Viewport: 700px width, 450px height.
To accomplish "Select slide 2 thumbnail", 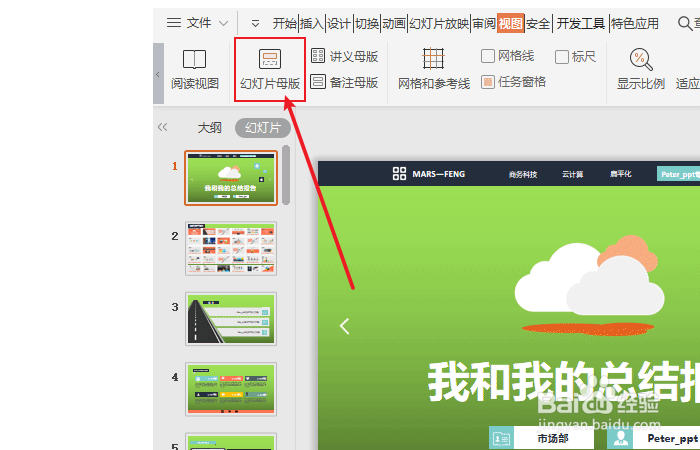I will click(x=231, y=248).
